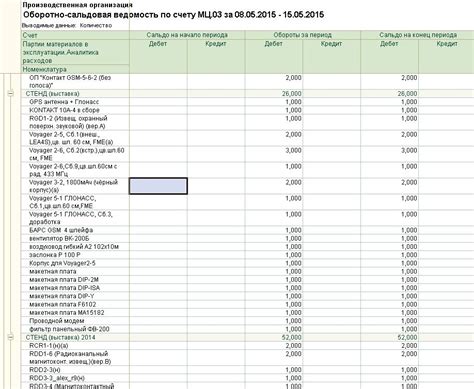
Task: Select the Номенклатура header cell
Action: [x=75, y=69]
